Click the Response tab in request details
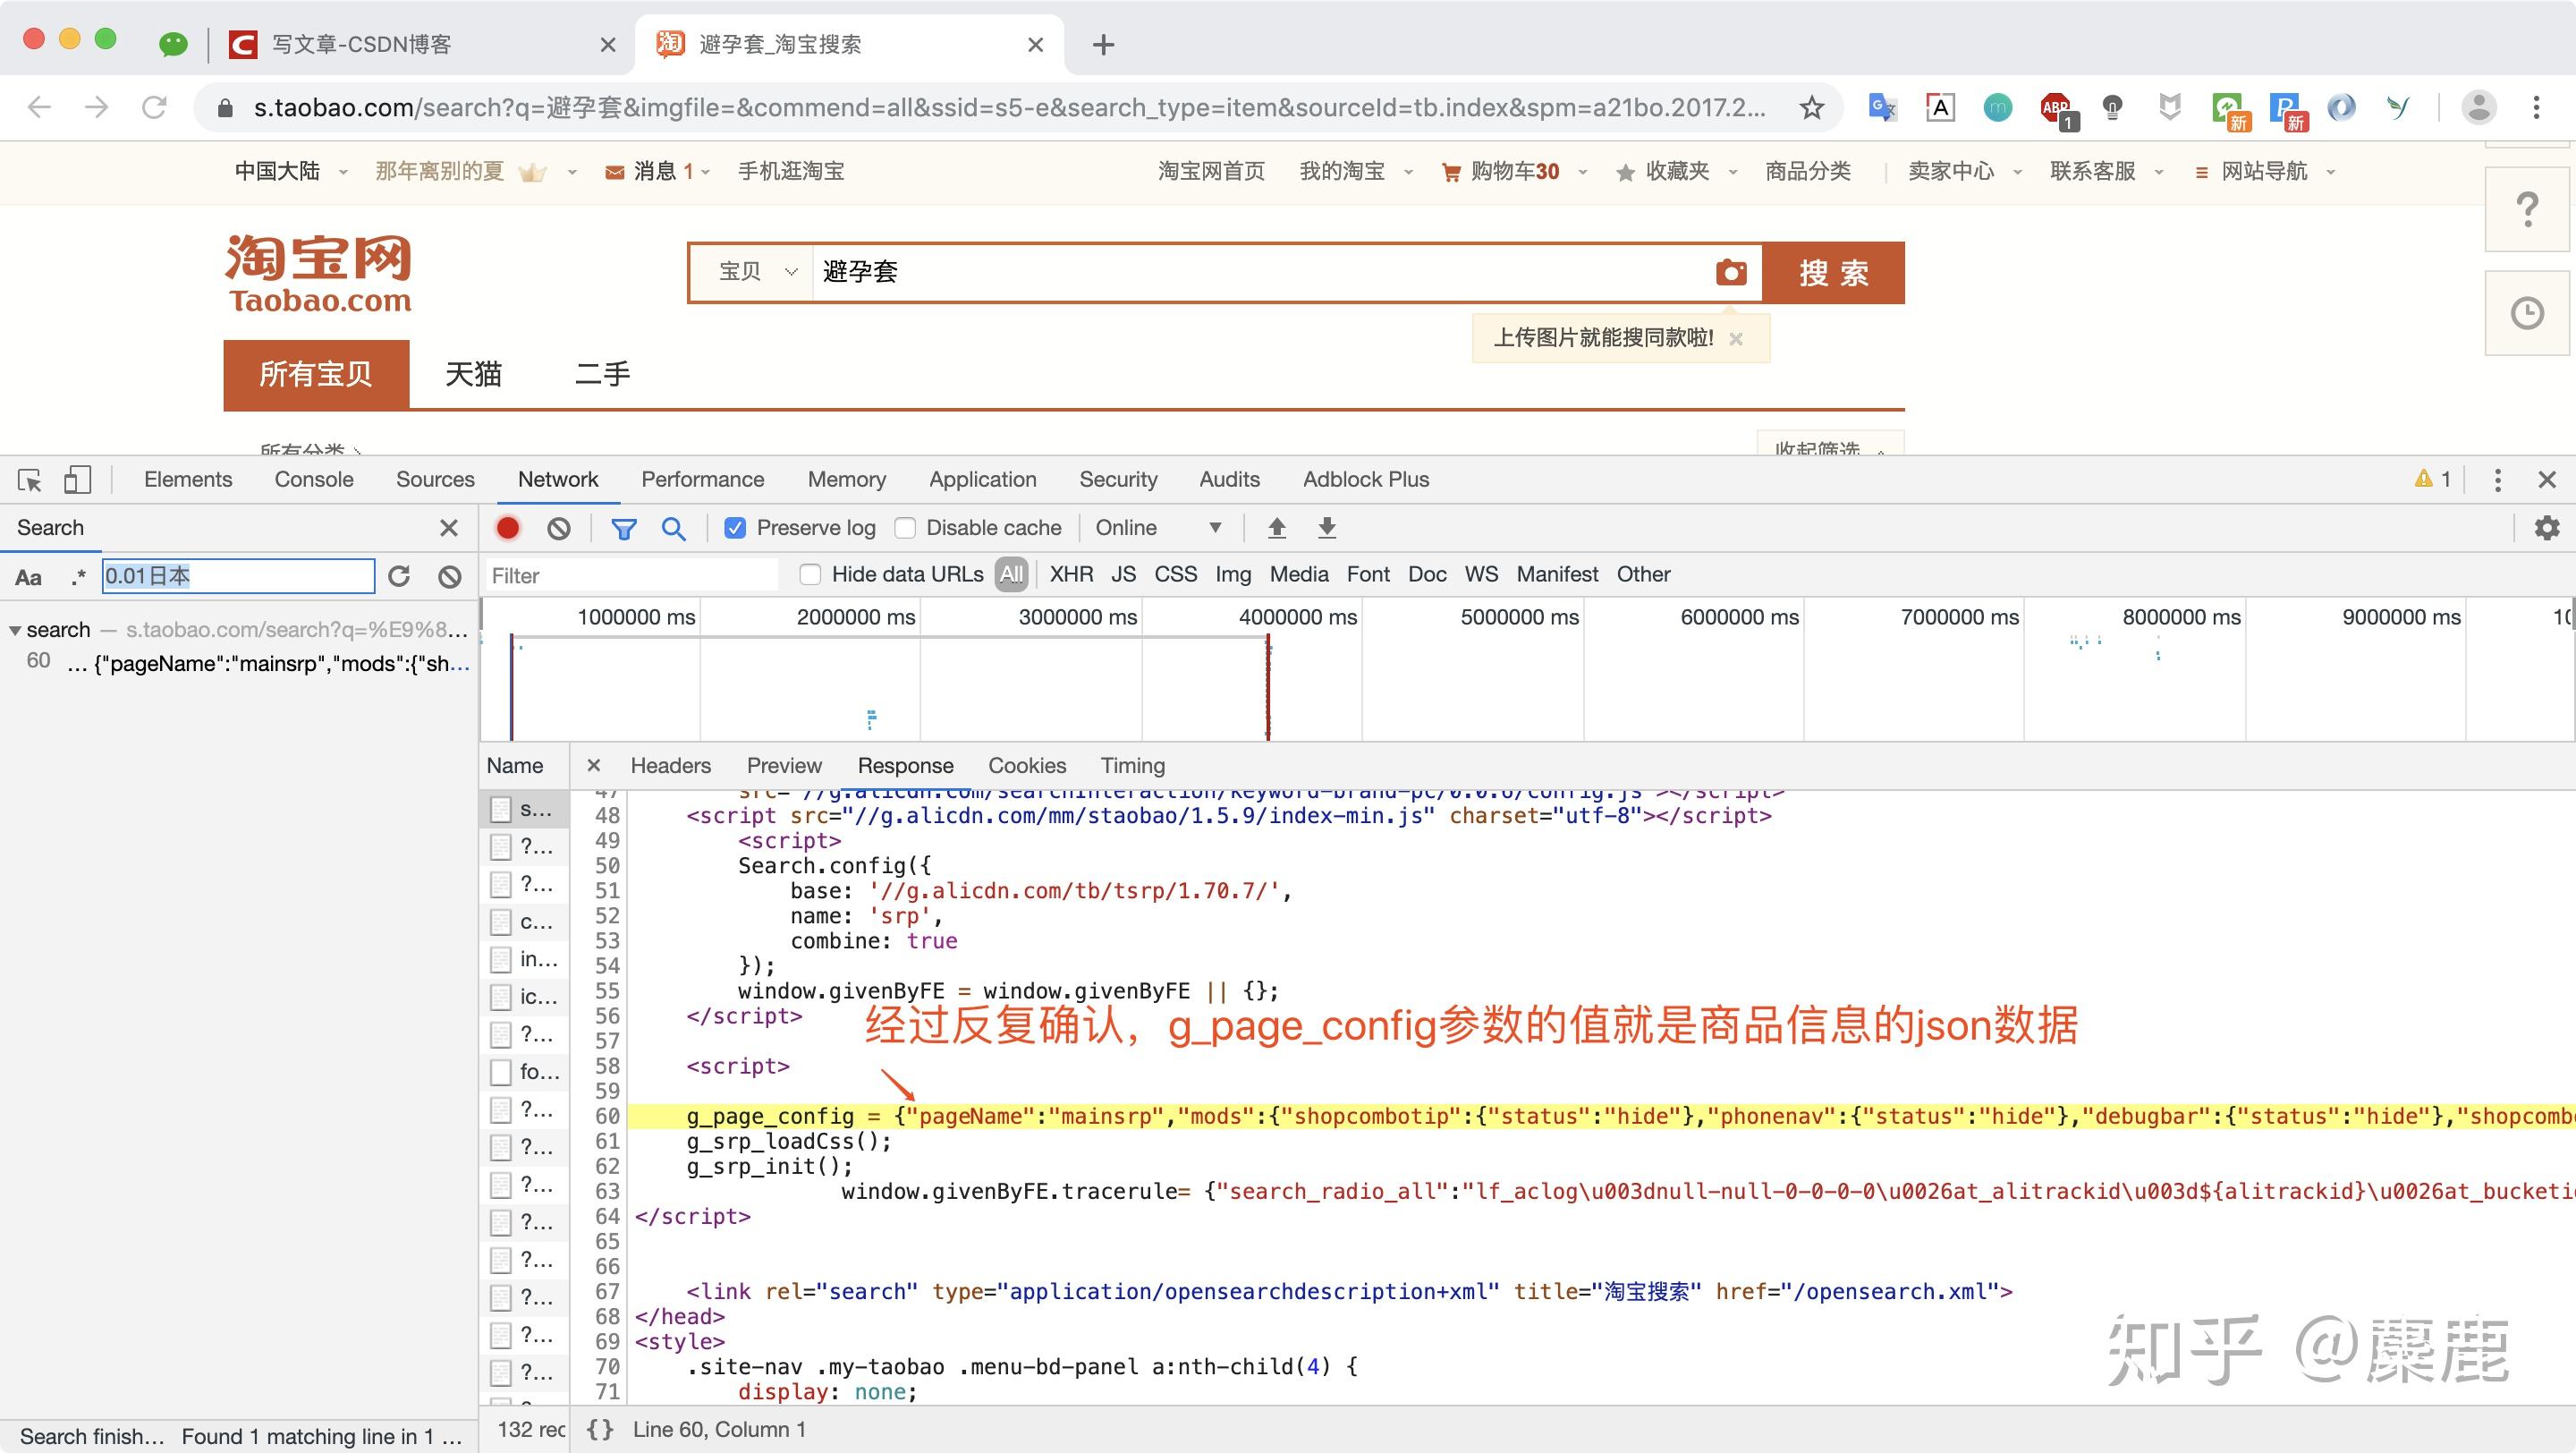This screenshot has height=1453, width=2576. coord(902,765)
